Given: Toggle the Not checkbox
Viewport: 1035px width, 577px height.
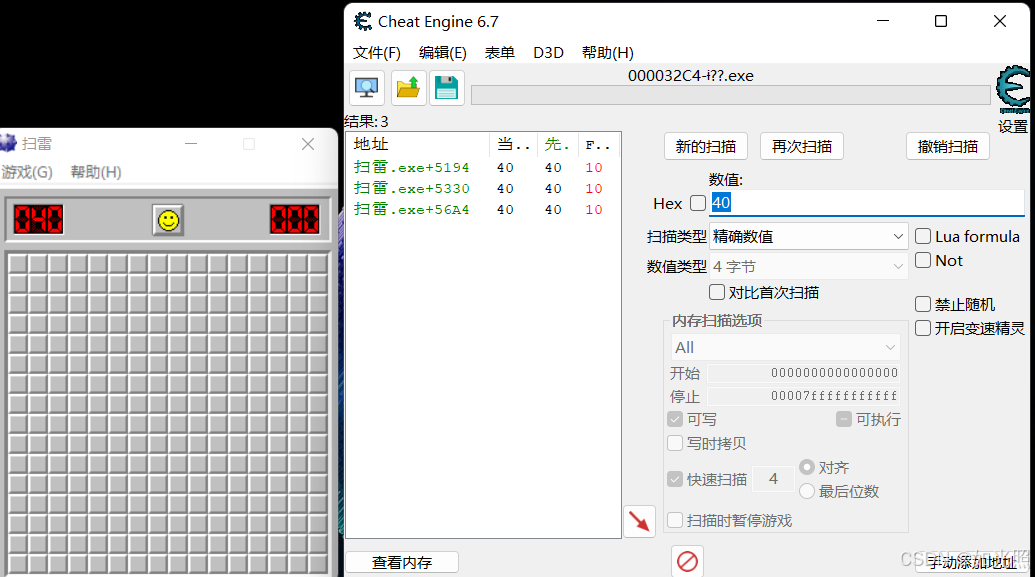Looking at the screenshot, I should [x=923, y=260].
